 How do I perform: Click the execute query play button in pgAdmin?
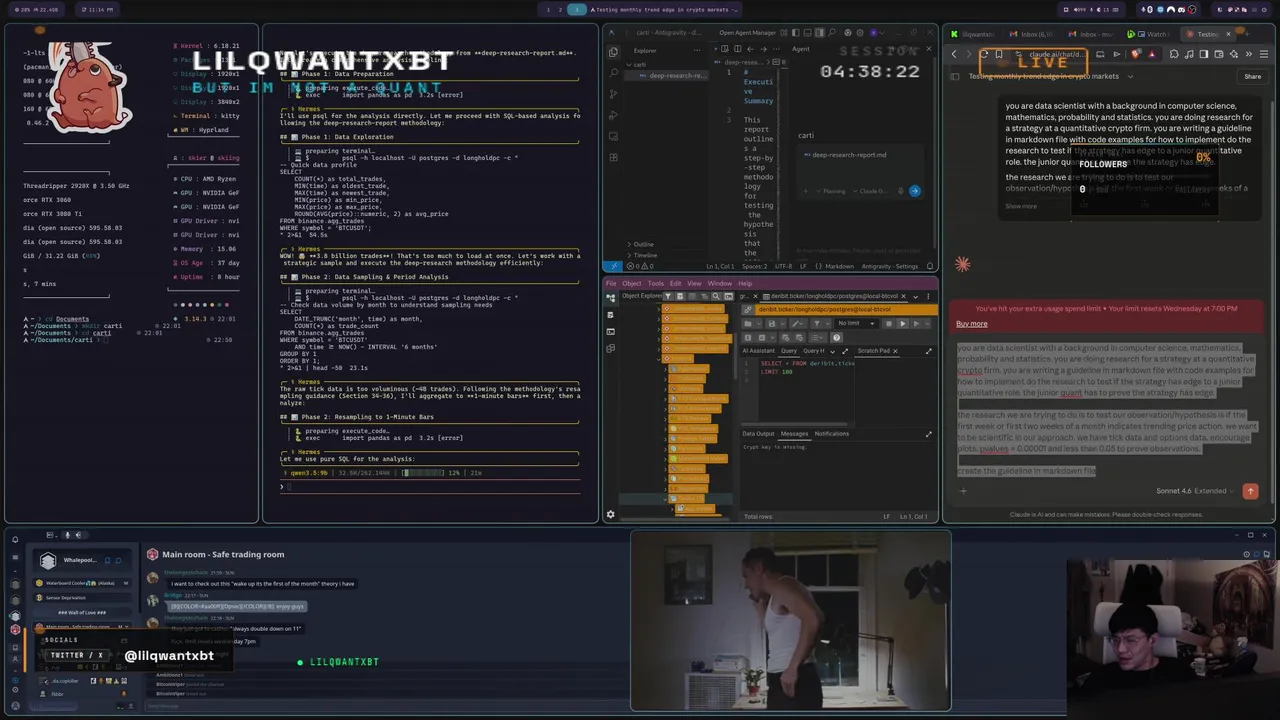(902, 324)
